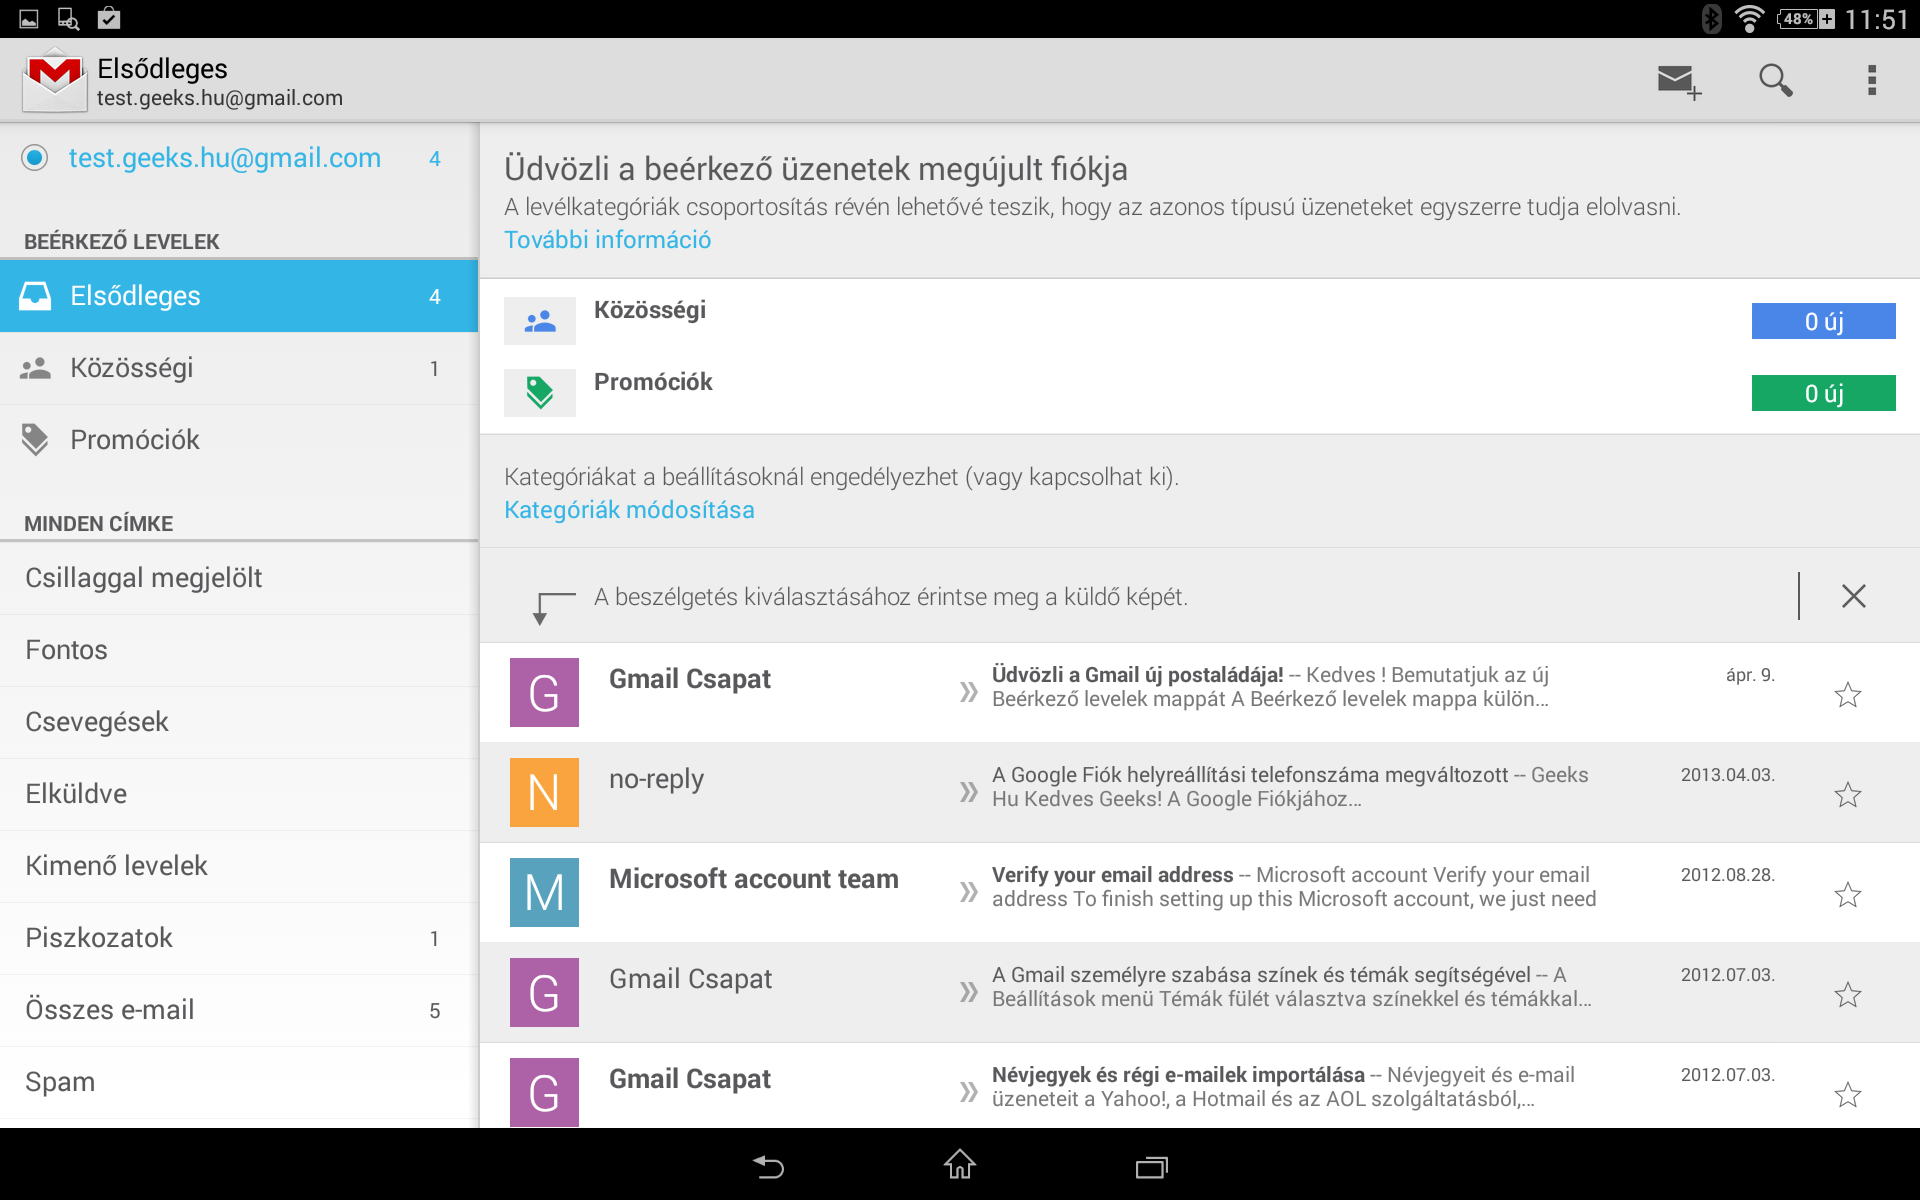Open the Névjegyek és régi e-mailek importálása email
Viewport: 1920px width, 1200px height.
pos(1200,1086)
